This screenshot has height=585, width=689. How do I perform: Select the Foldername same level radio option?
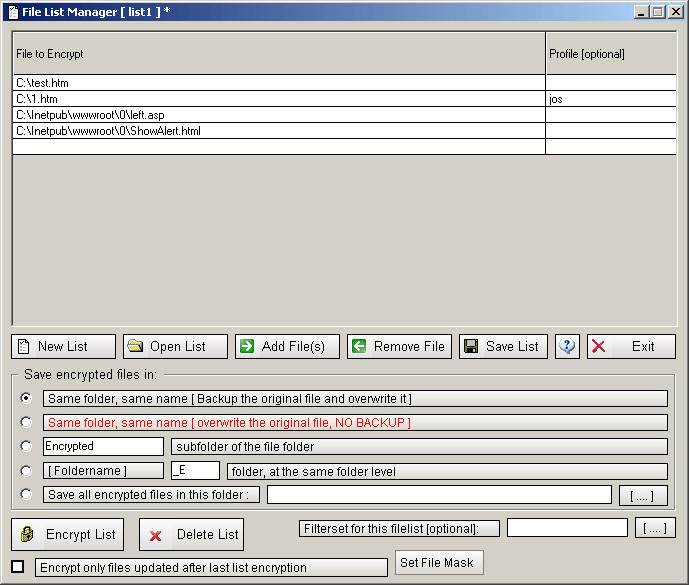pos(26,471)
